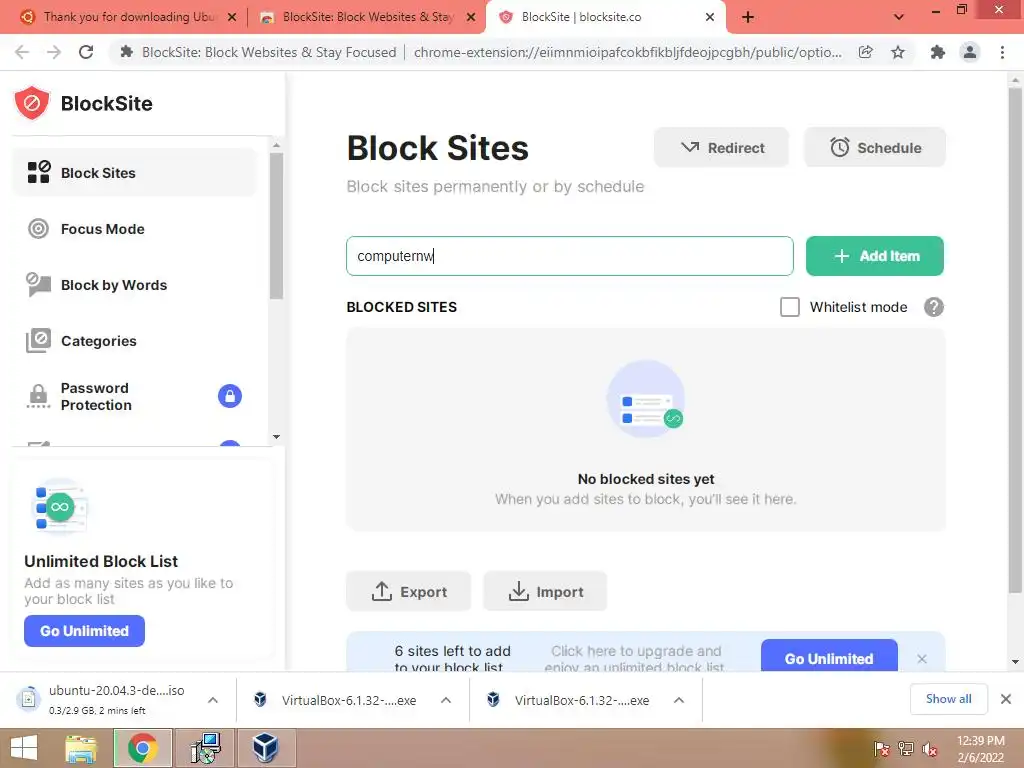This screenshot has height=768, width=1024.
Task: Click the VirtualBox cube taskbar icon
Action: [266, 748]
